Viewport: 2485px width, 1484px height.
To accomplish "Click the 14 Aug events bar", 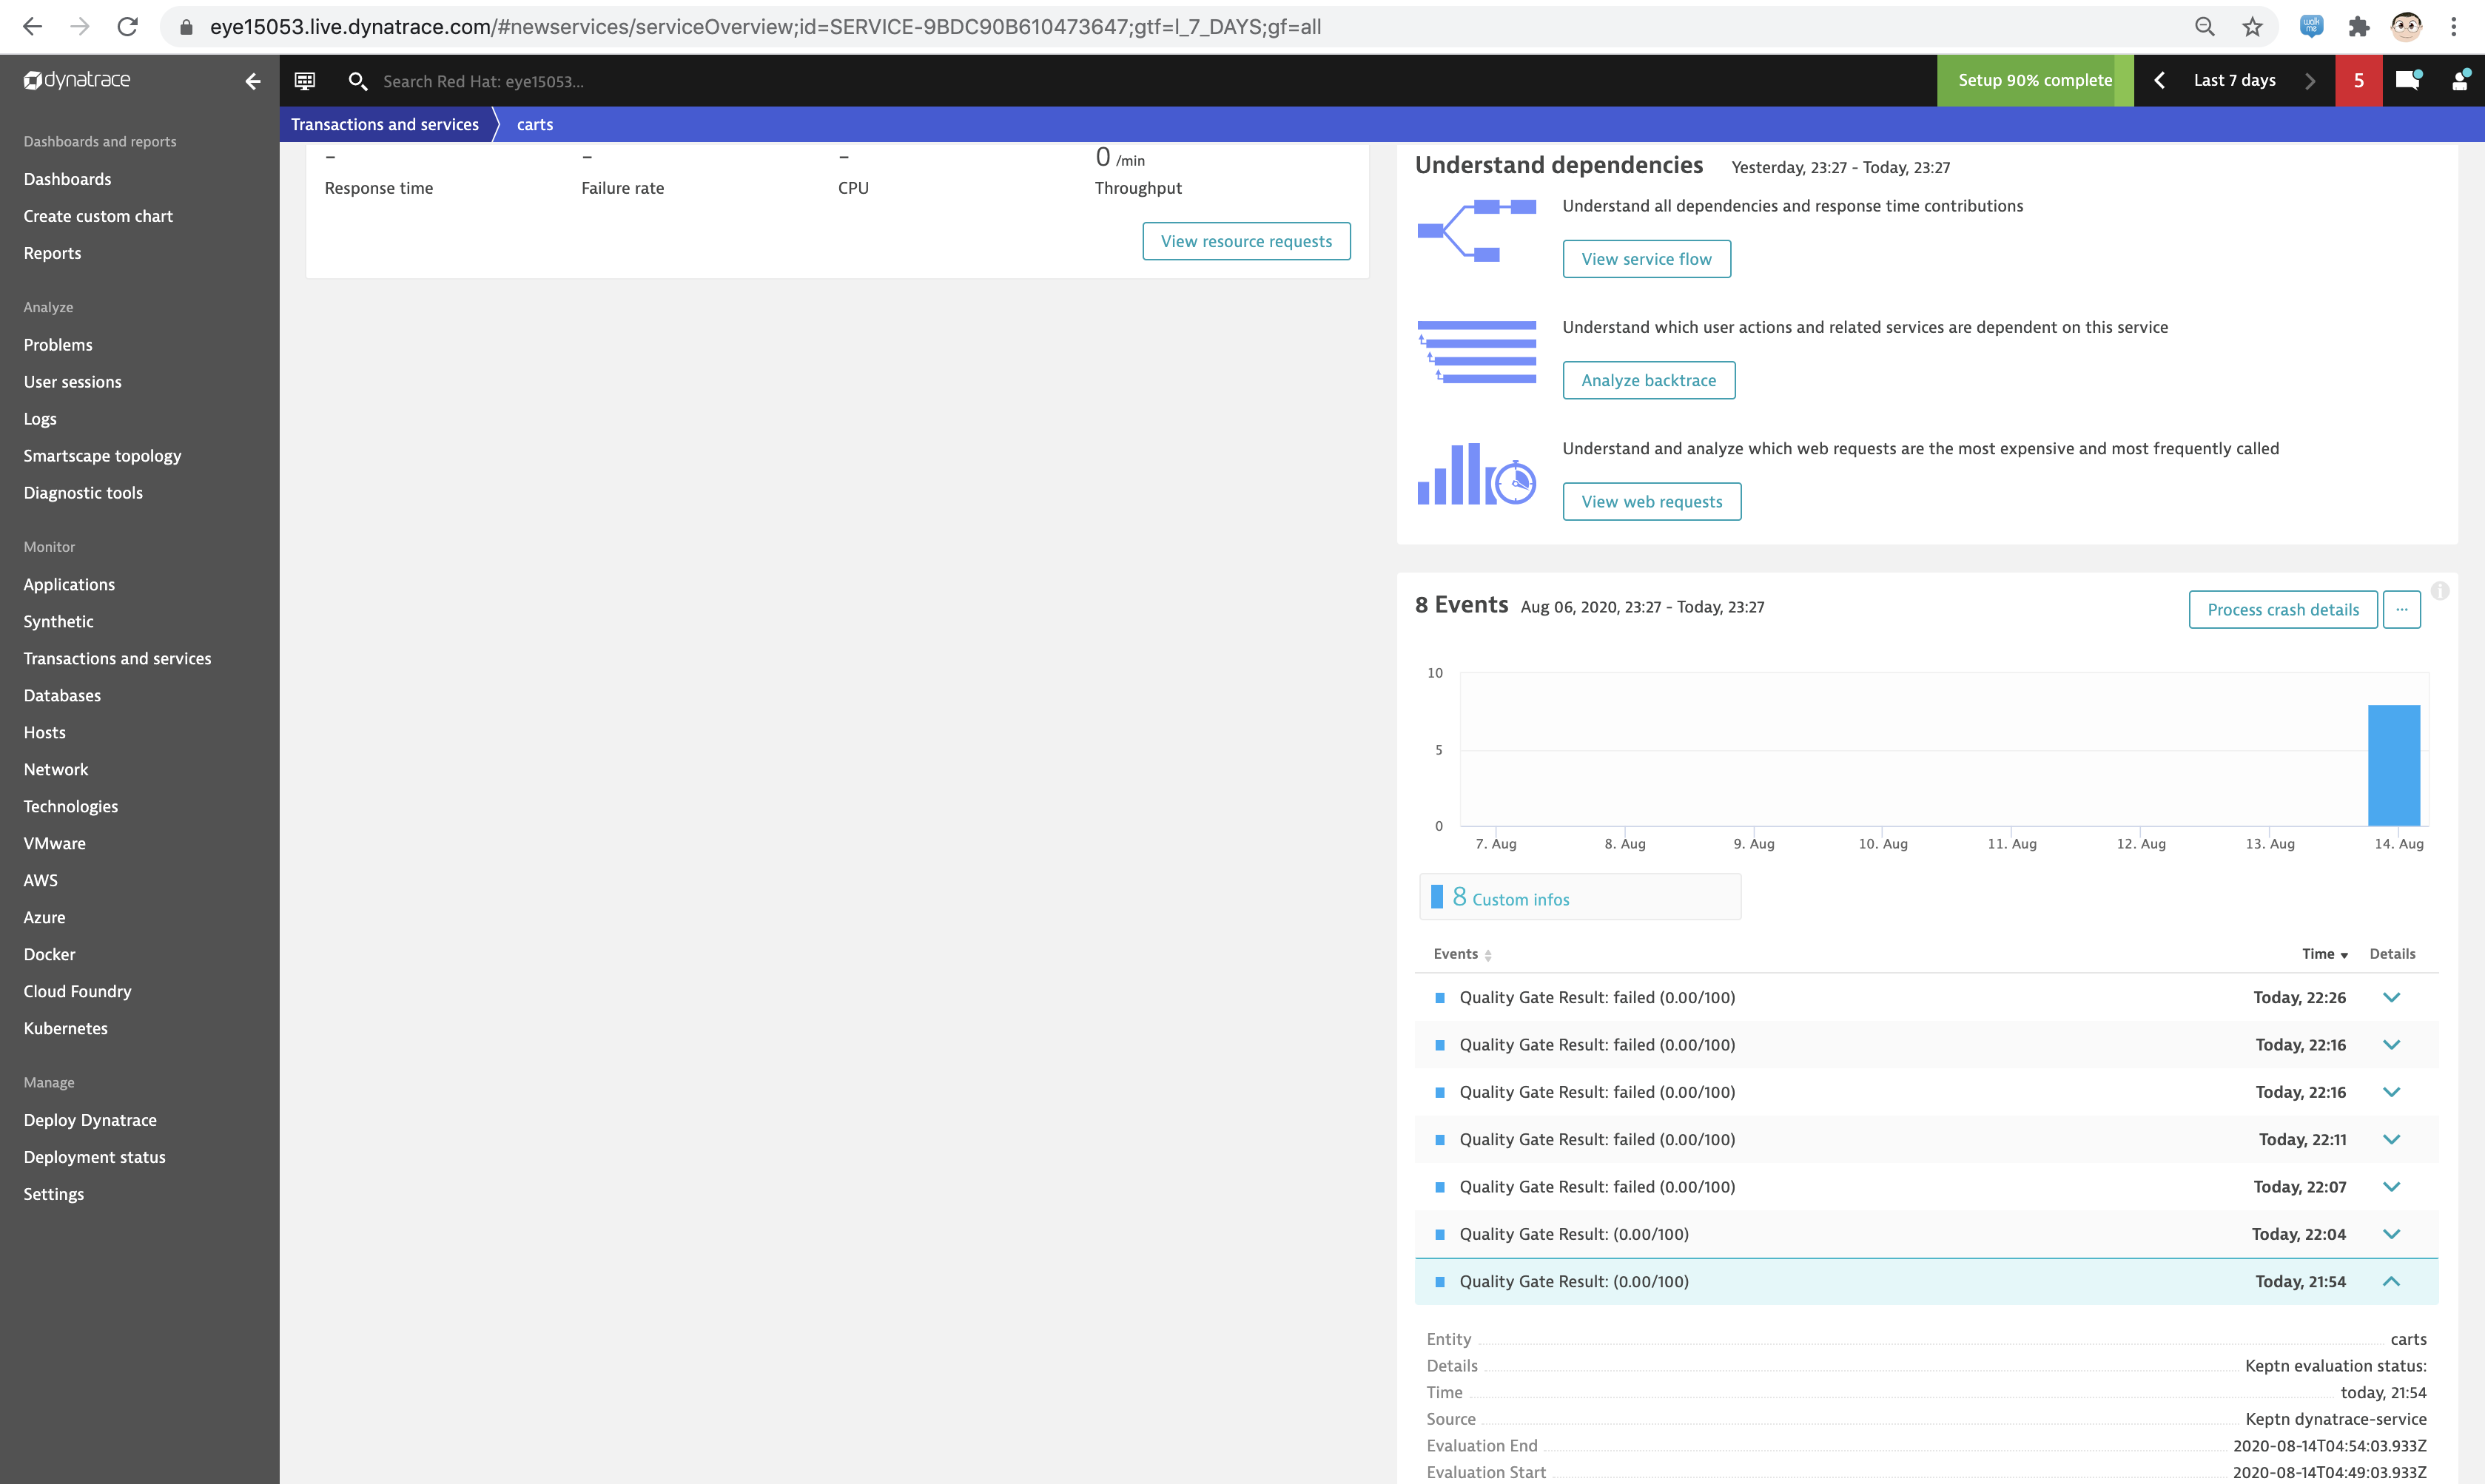I will [x=2393, y=765].
